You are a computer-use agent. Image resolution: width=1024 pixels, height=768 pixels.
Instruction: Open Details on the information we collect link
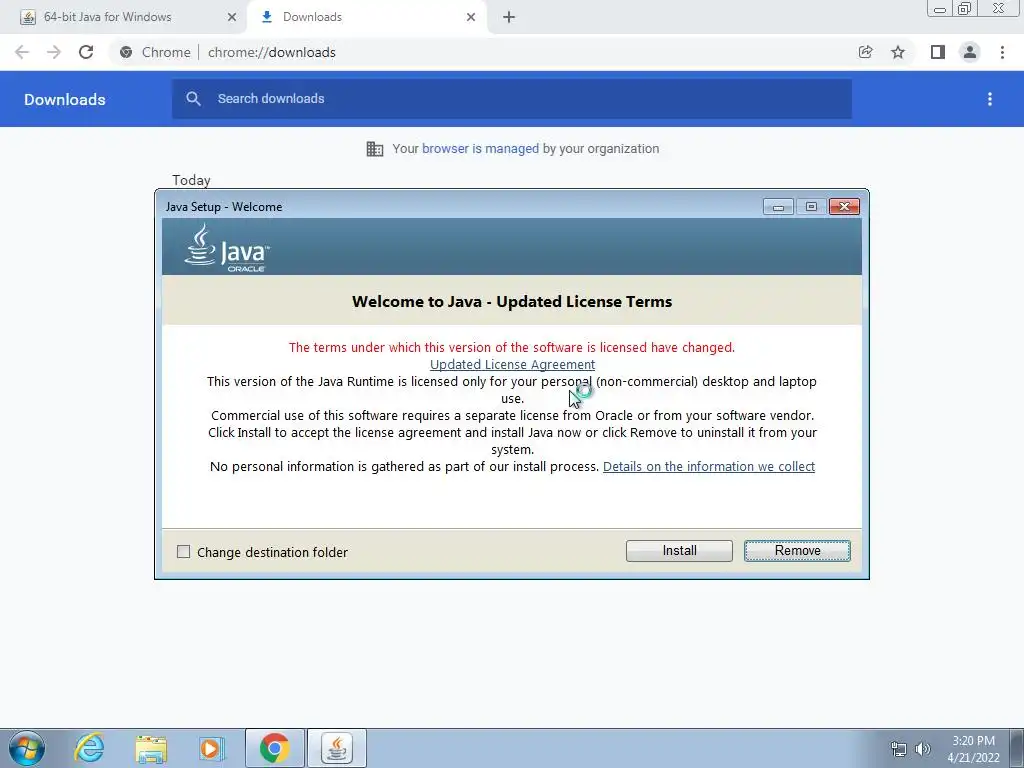click(x=709, y=466)
